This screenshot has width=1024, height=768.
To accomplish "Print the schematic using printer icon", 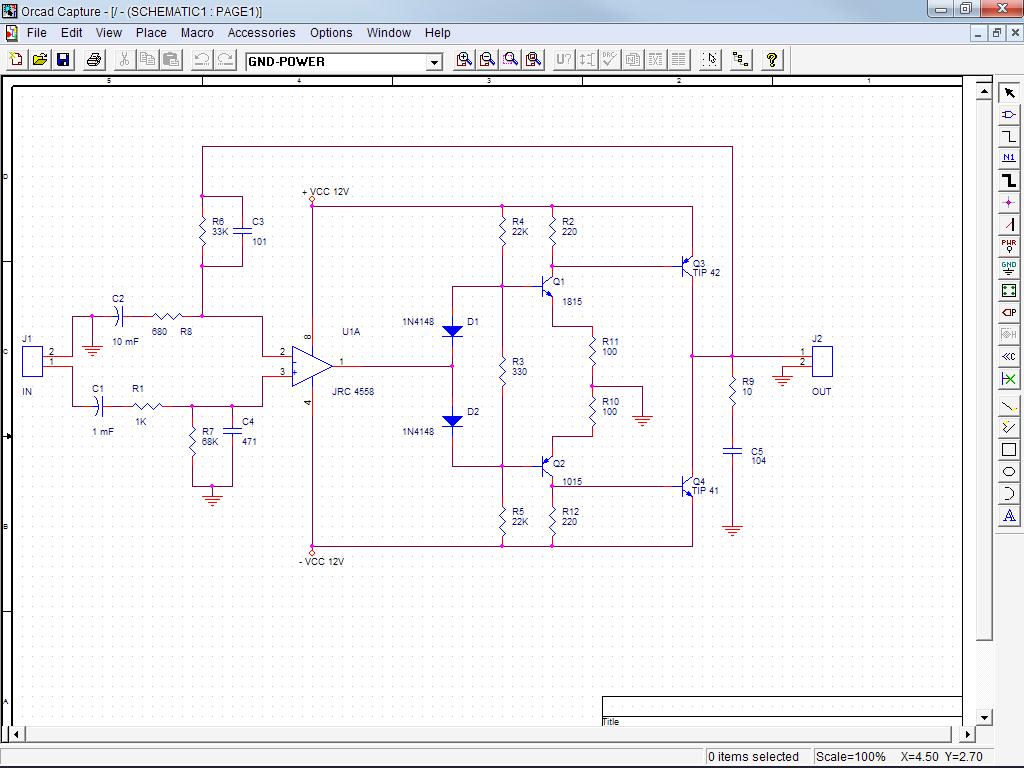I will [x=94, y=60].
